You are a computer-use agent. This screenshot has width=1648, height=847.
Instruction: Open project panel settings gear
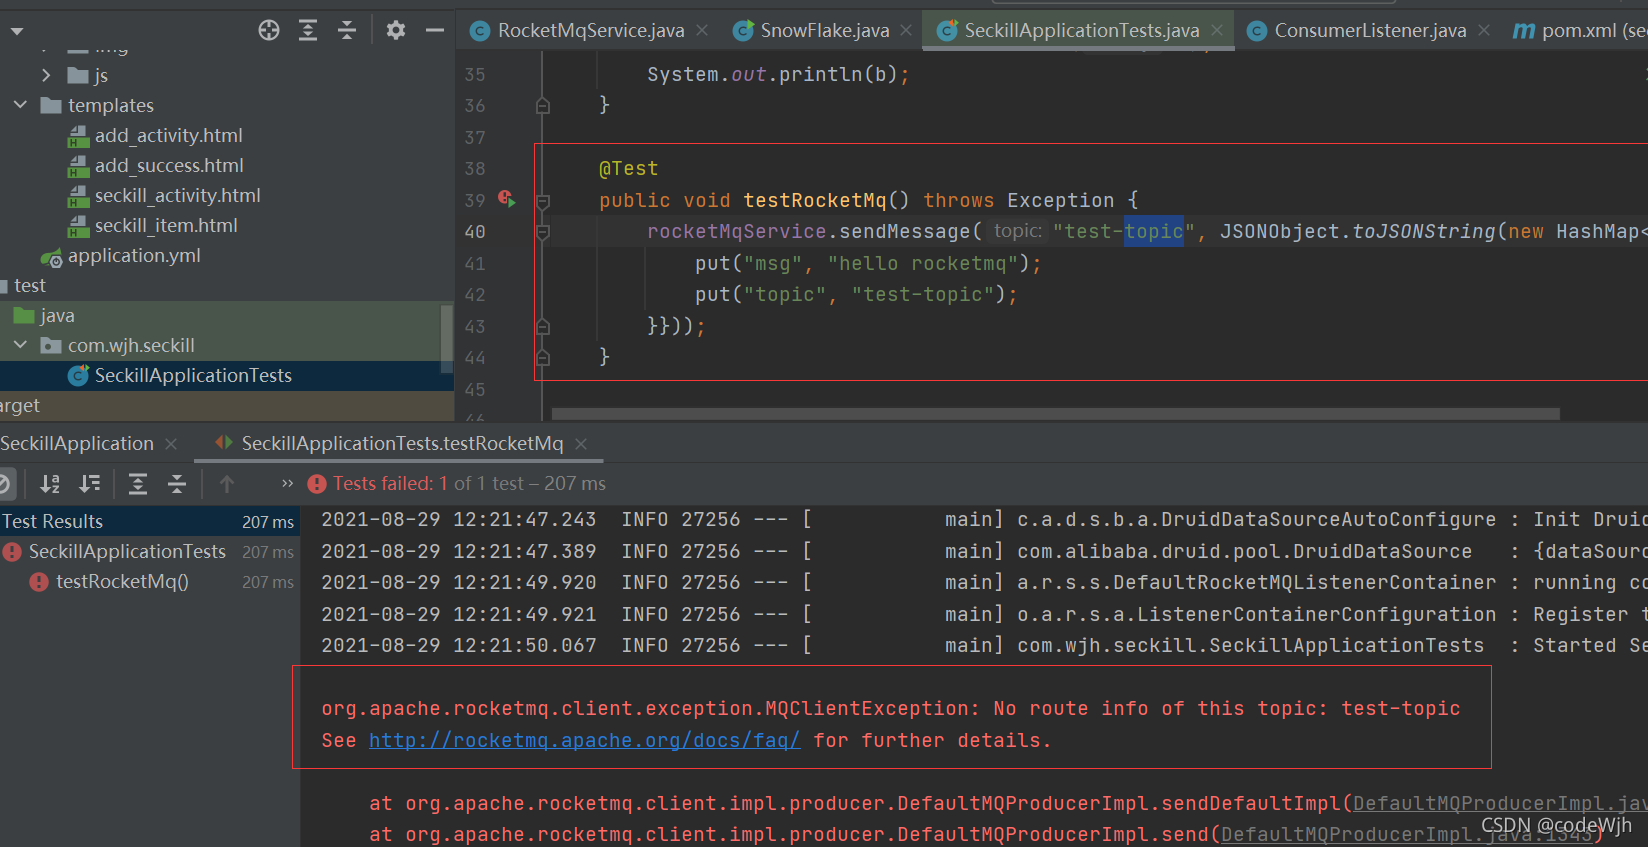396,30
